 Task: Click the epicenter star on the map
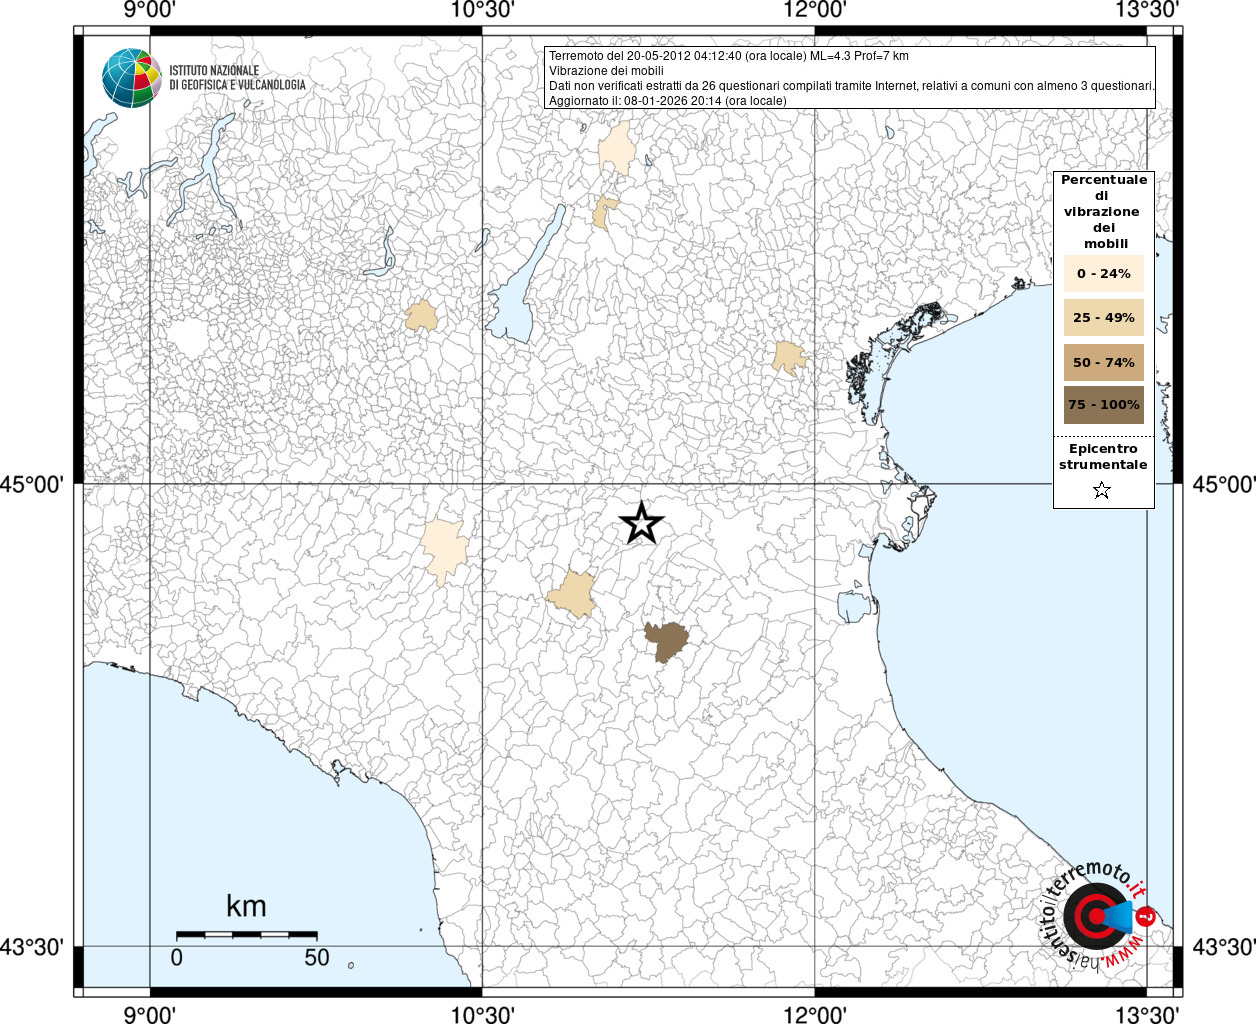point(641,523)
